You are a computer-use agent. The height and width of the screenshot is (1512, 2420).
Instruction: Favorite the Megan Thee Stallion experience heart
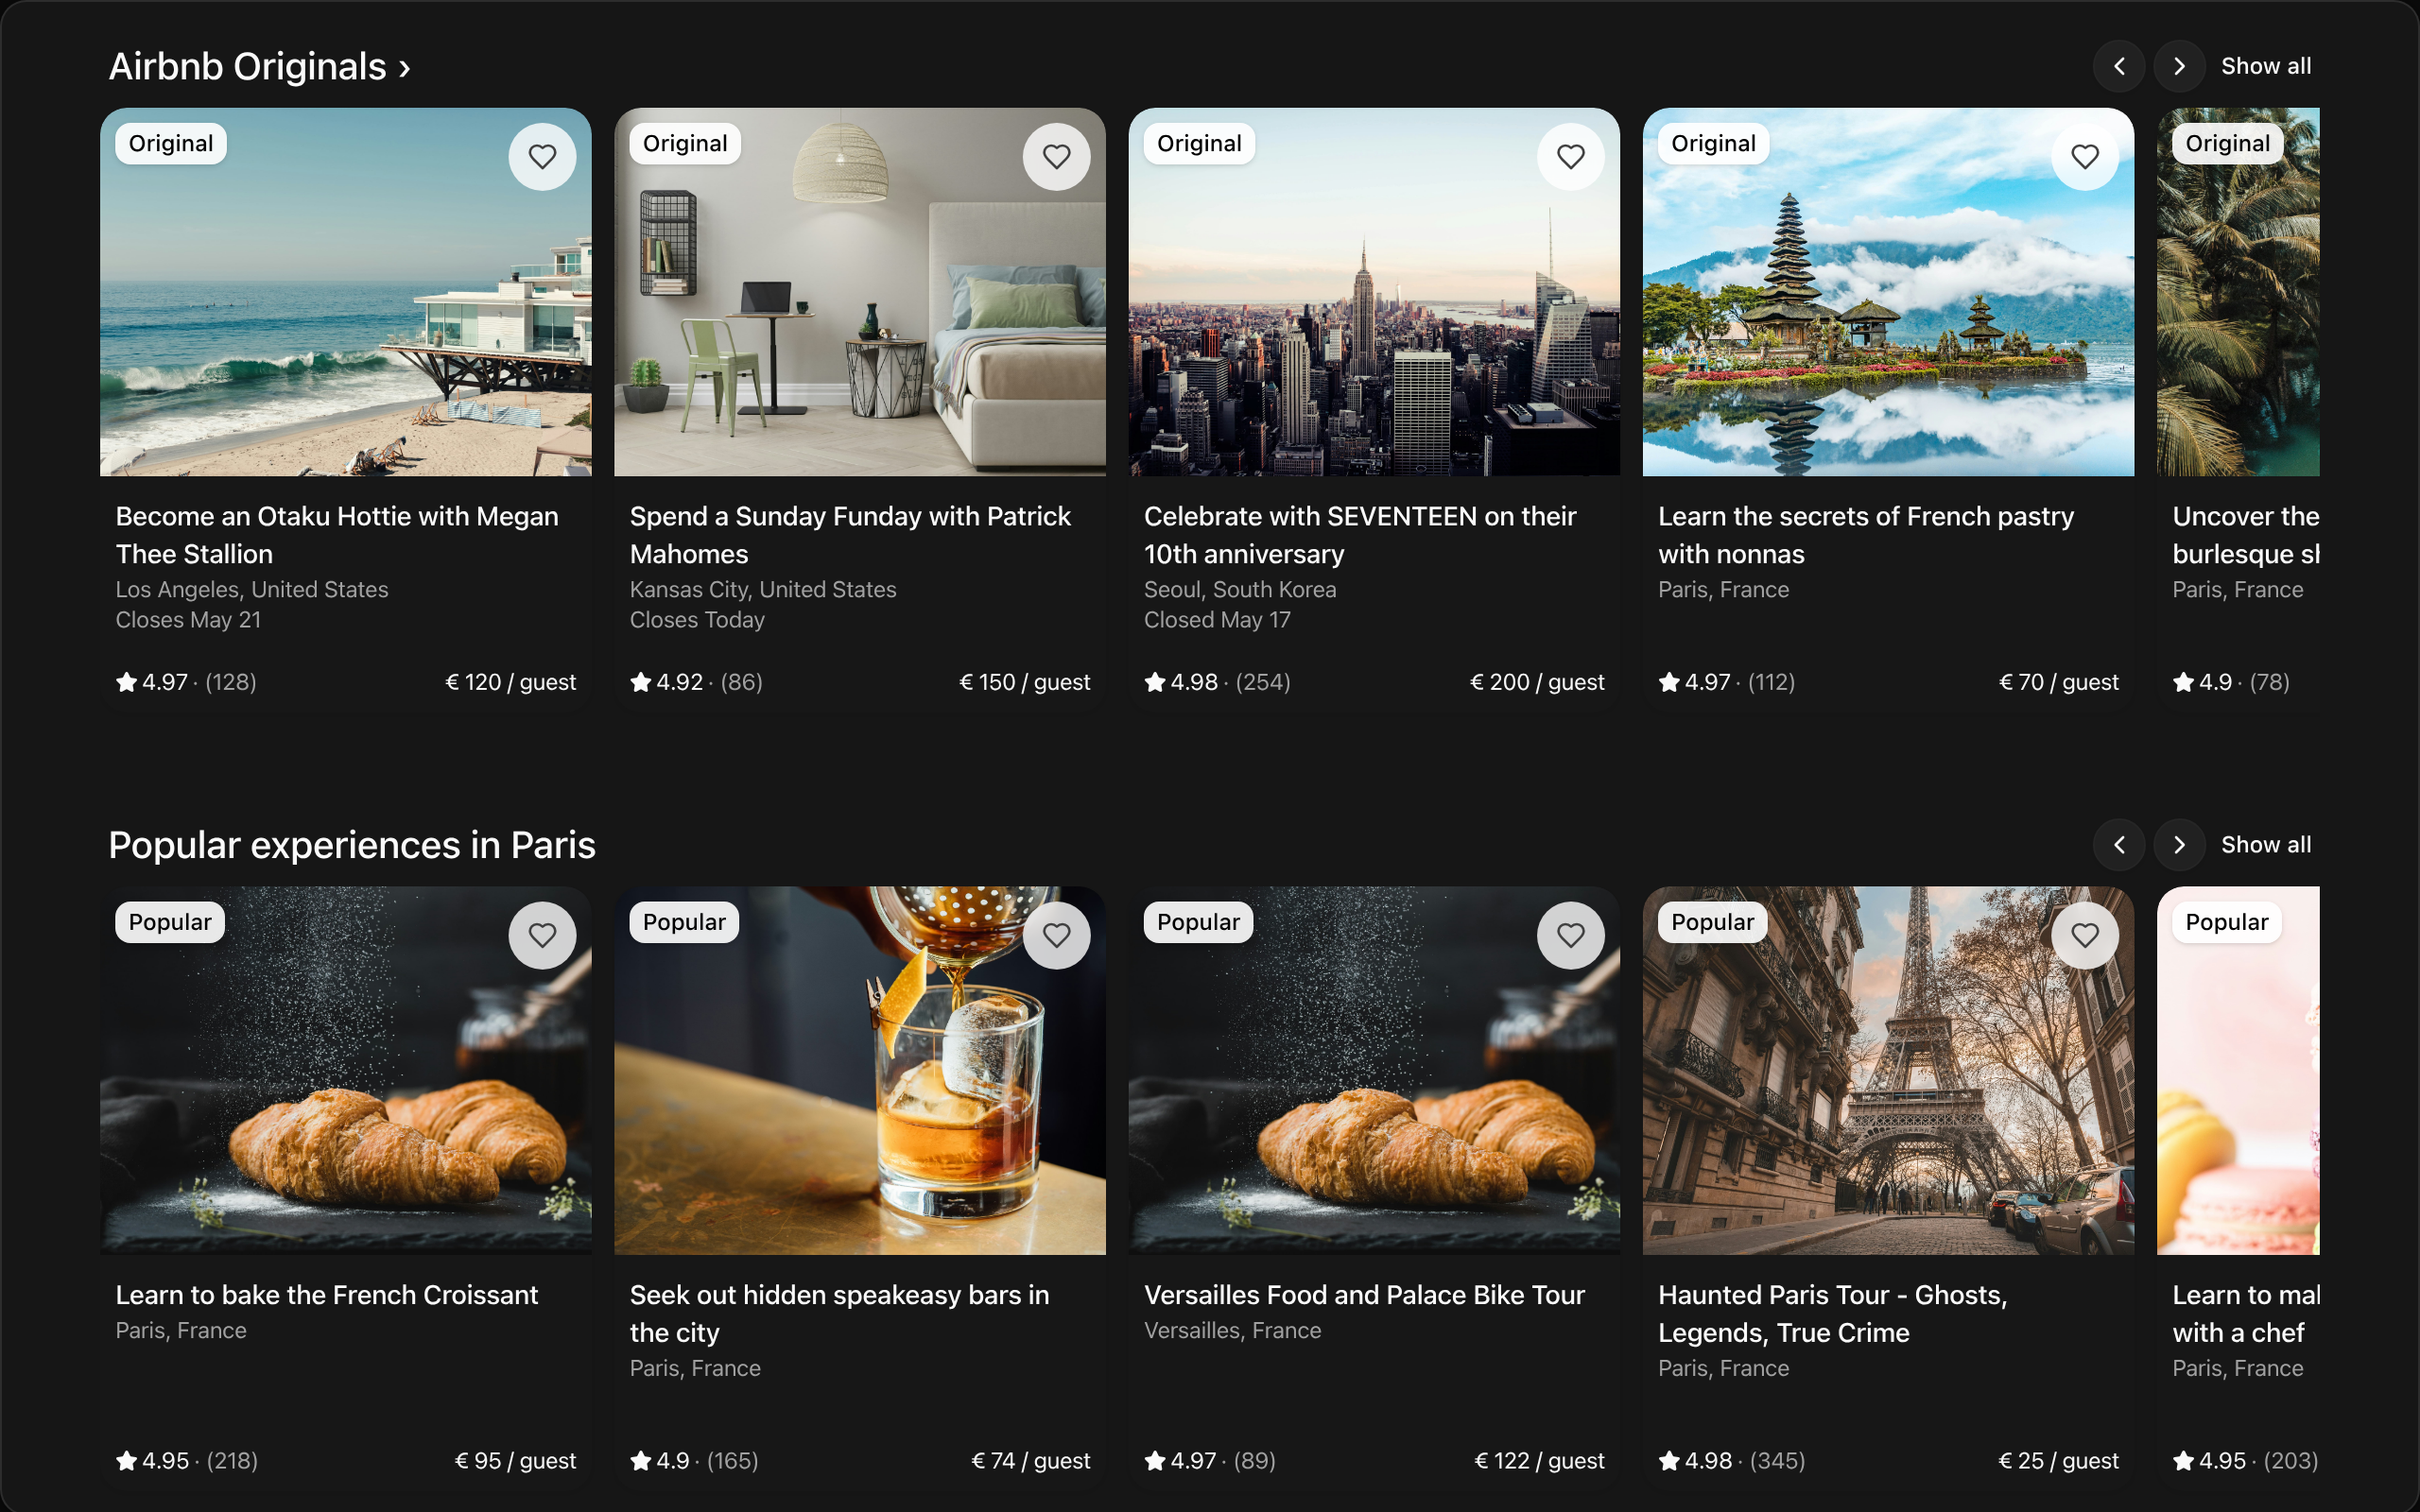click(542, 156)
